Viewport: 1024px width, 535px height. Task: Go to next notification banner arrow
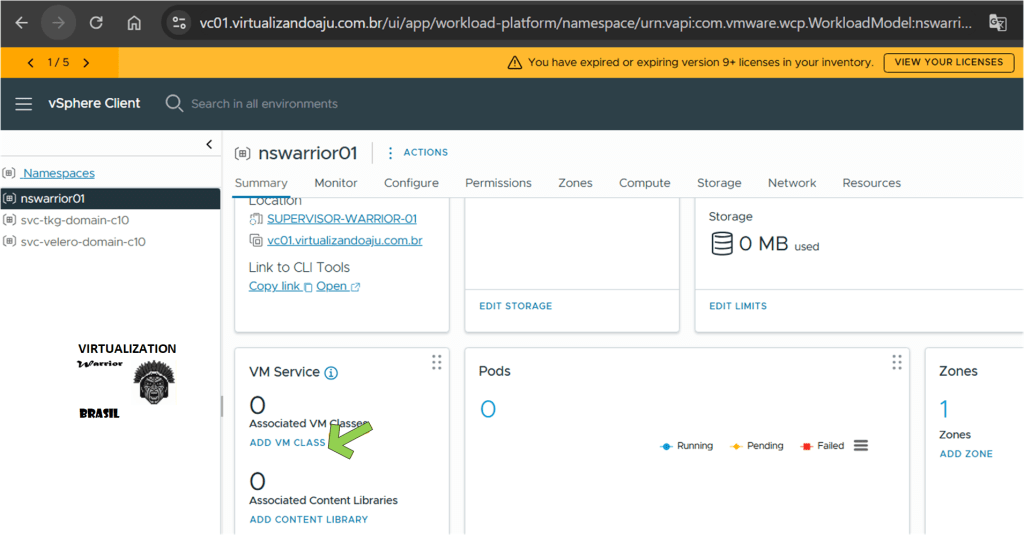tap(86, 63)
